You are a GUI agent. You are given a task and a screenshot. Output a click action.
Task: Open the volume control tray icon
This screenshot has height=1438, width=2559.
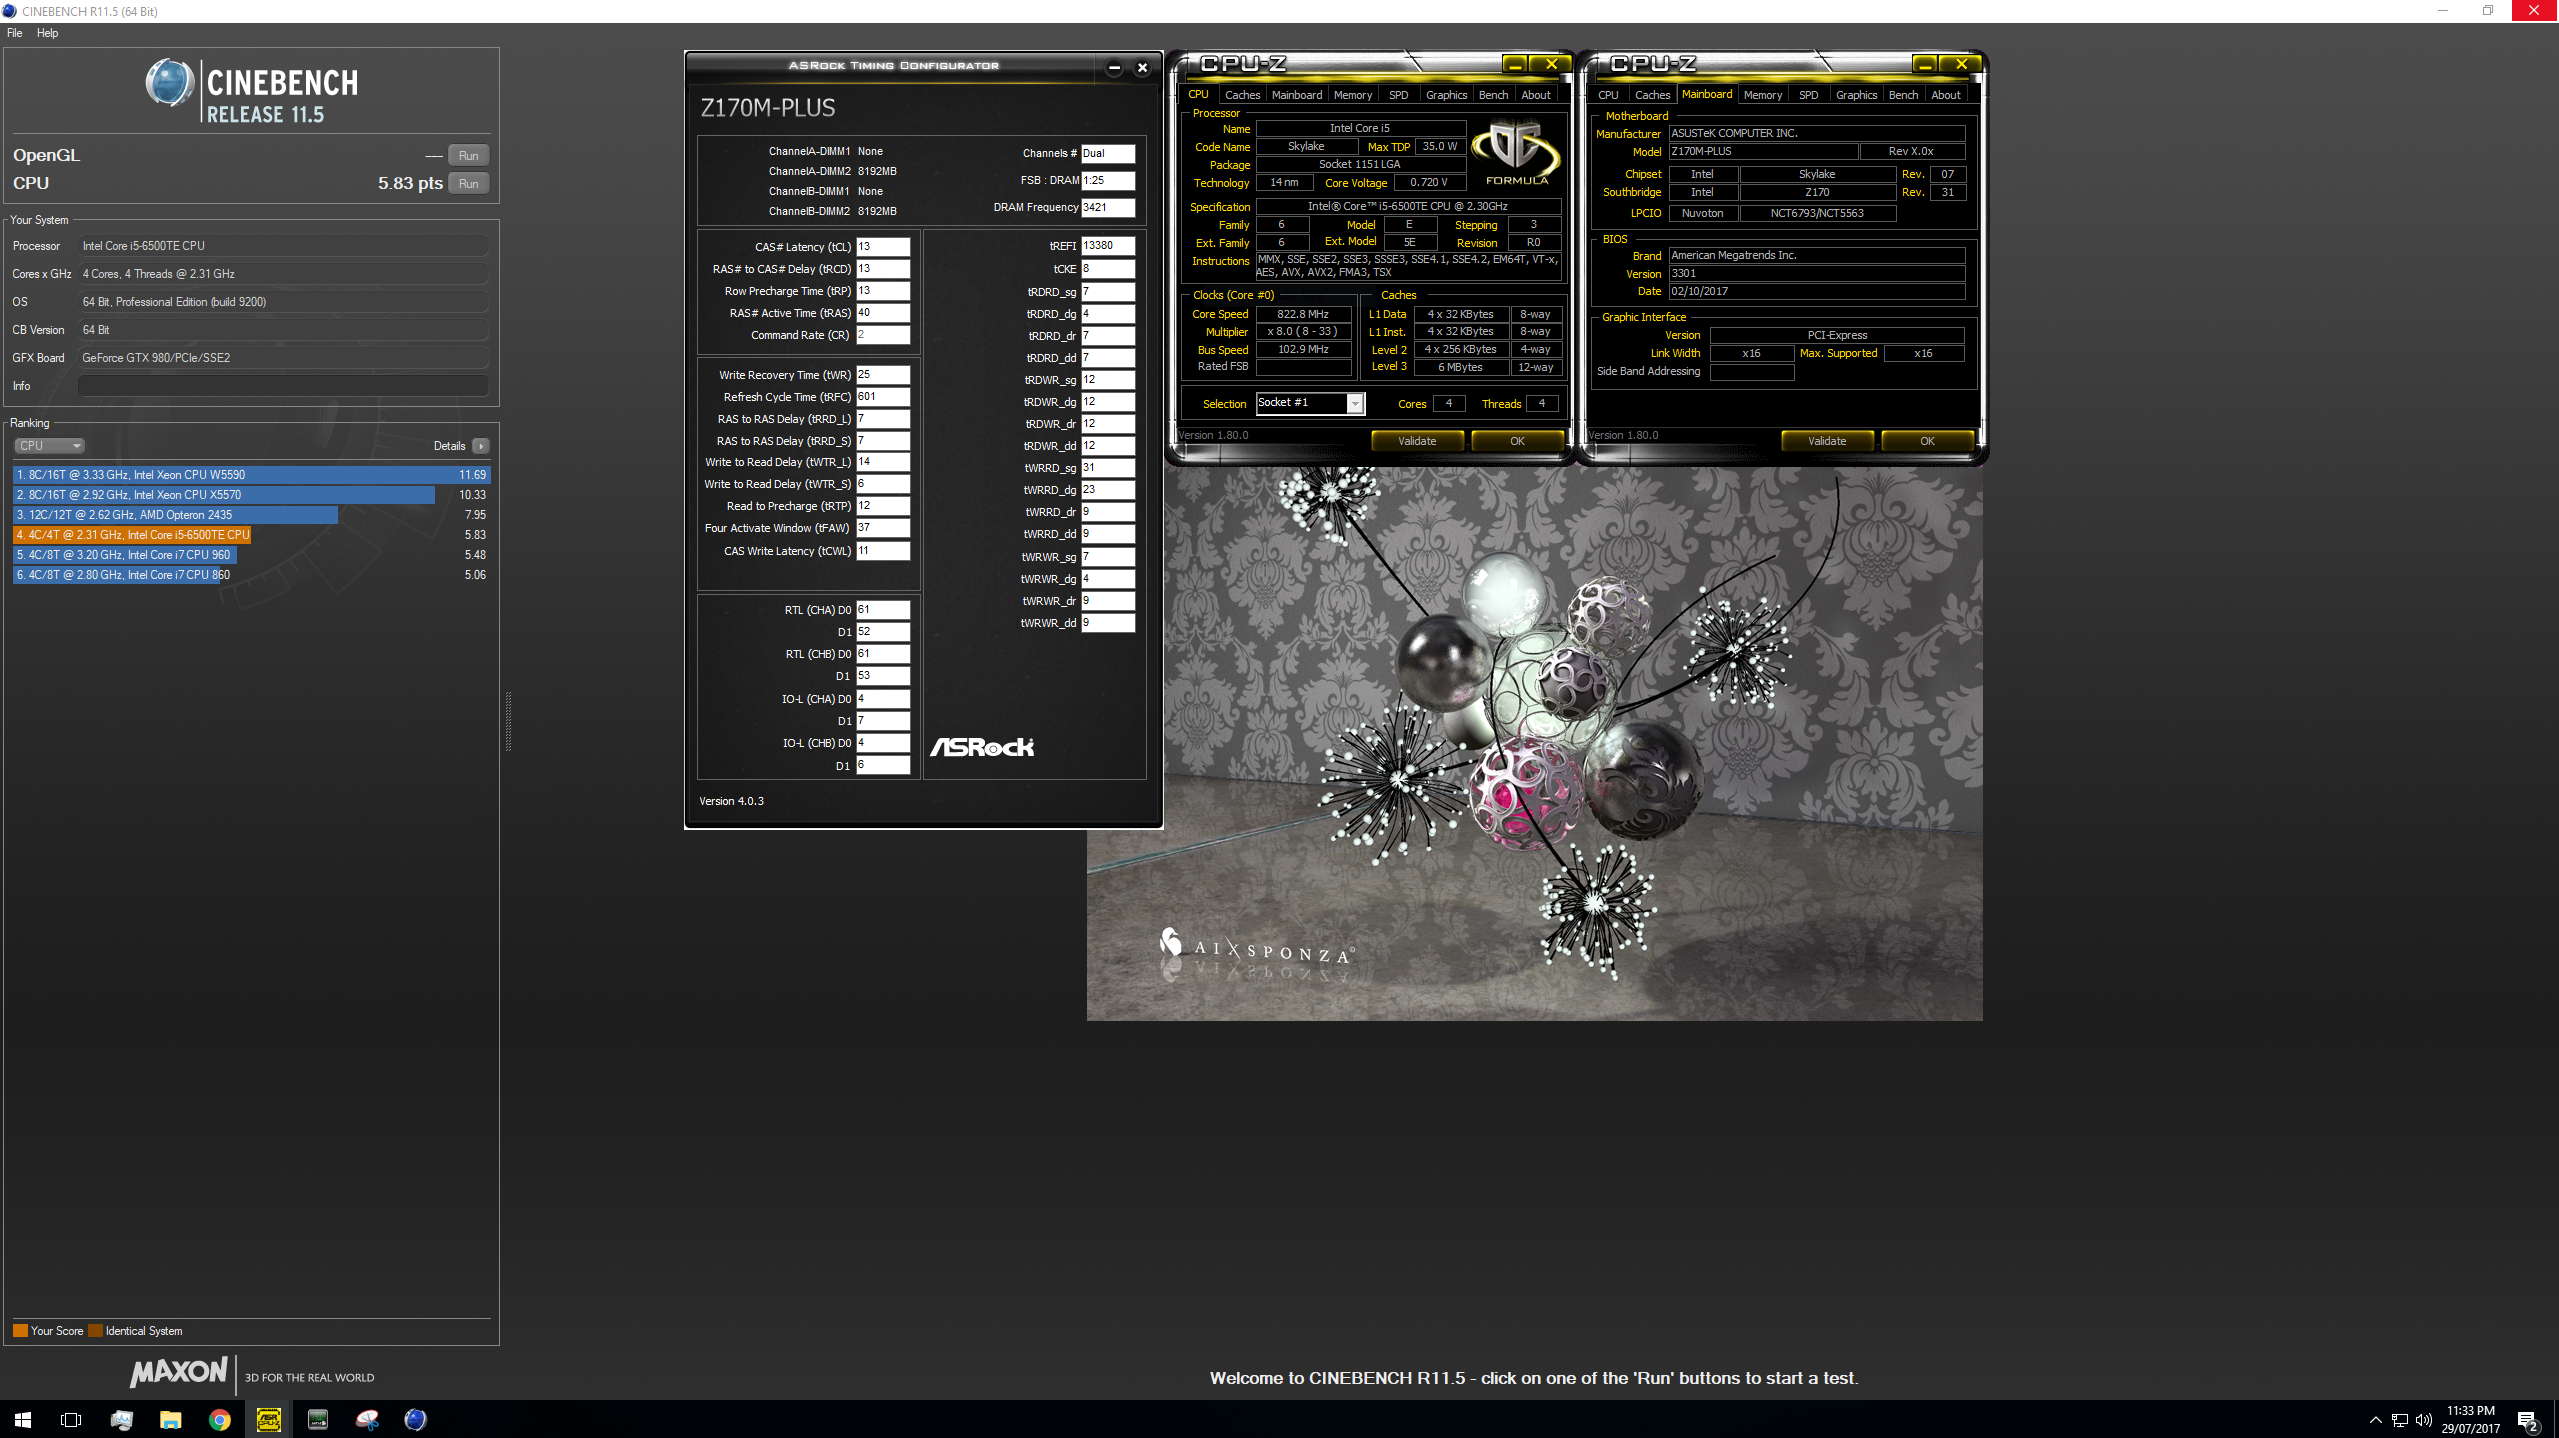(2423, 1420)
